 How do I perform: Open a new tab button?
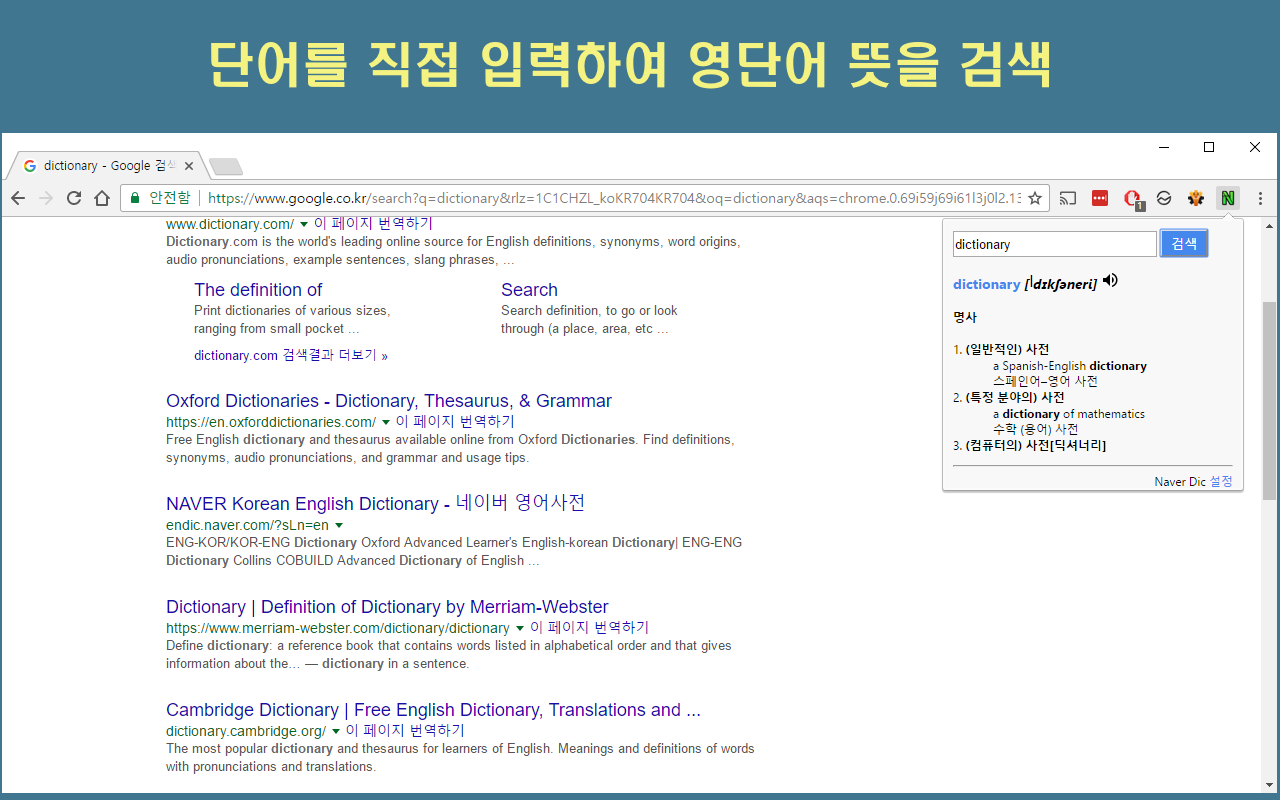(226, 166)
